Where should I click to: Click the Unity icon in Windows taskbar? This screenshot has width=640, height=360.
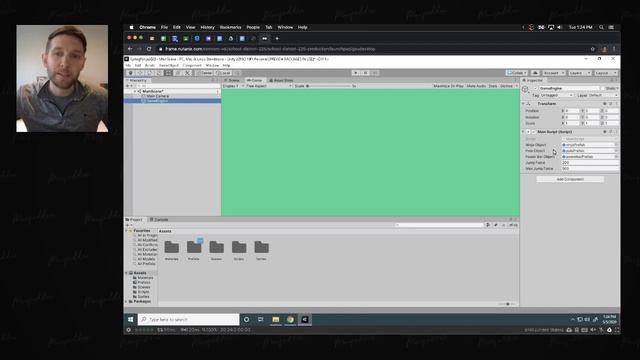pos(305,320)
